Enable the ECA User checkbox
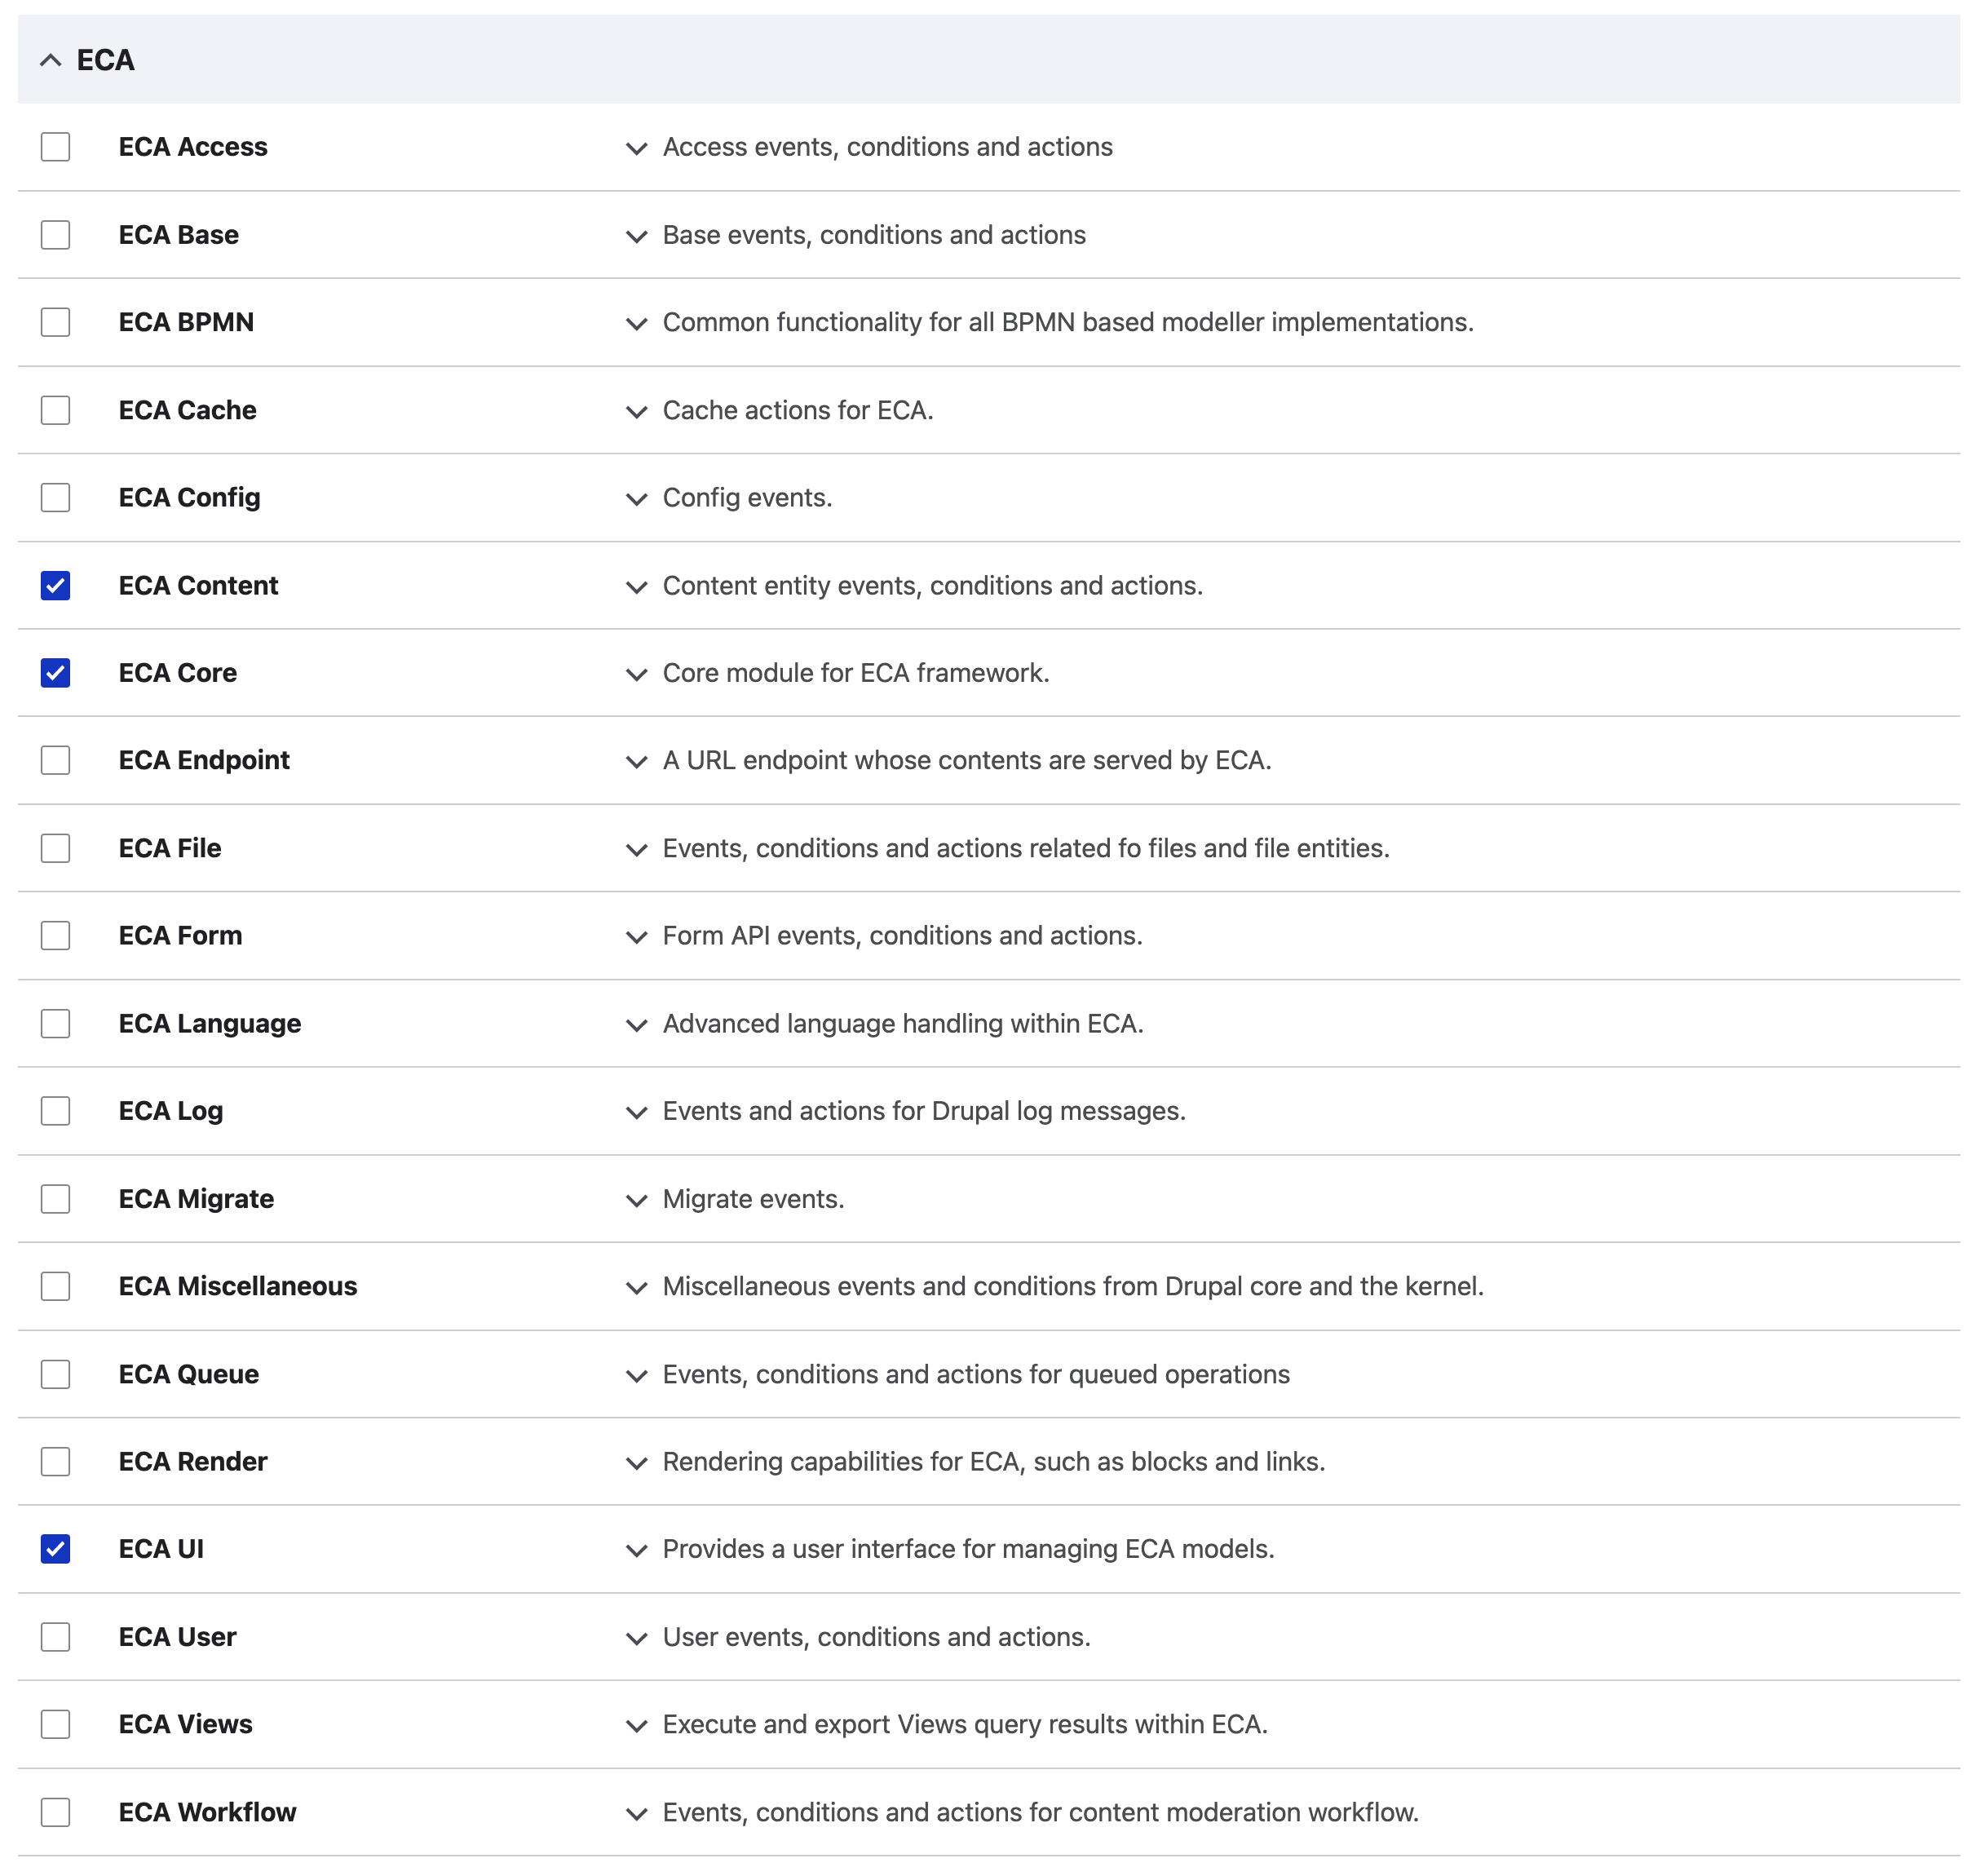Viewport: 1980px width, 1876px height. point(55,1637)
